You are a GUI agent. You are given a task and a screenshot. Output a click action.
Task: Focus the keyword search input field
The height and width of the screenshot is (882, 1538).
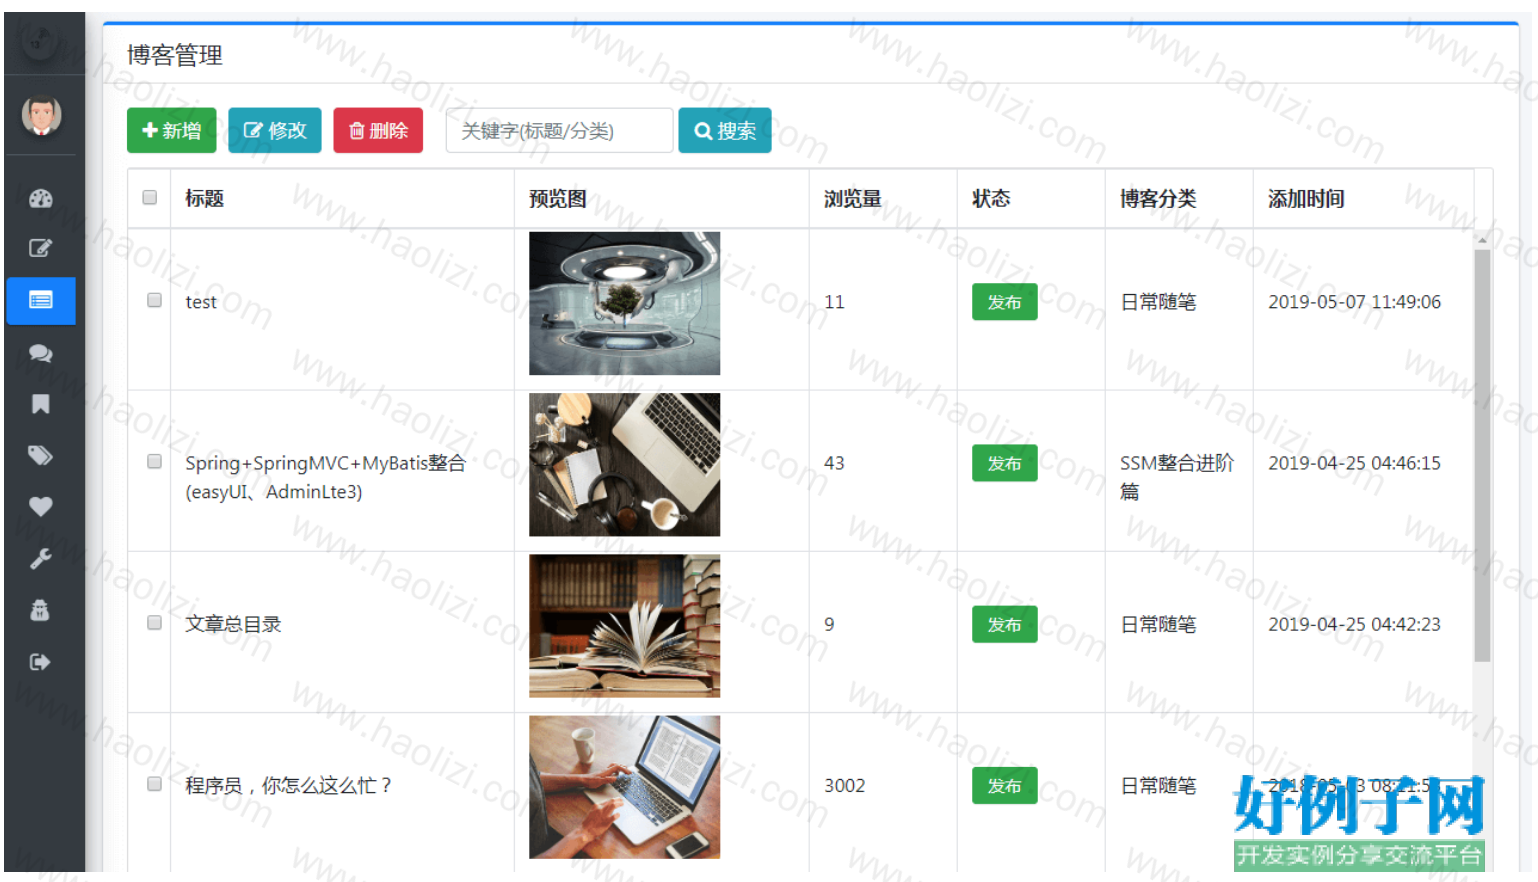click(559, 130)
